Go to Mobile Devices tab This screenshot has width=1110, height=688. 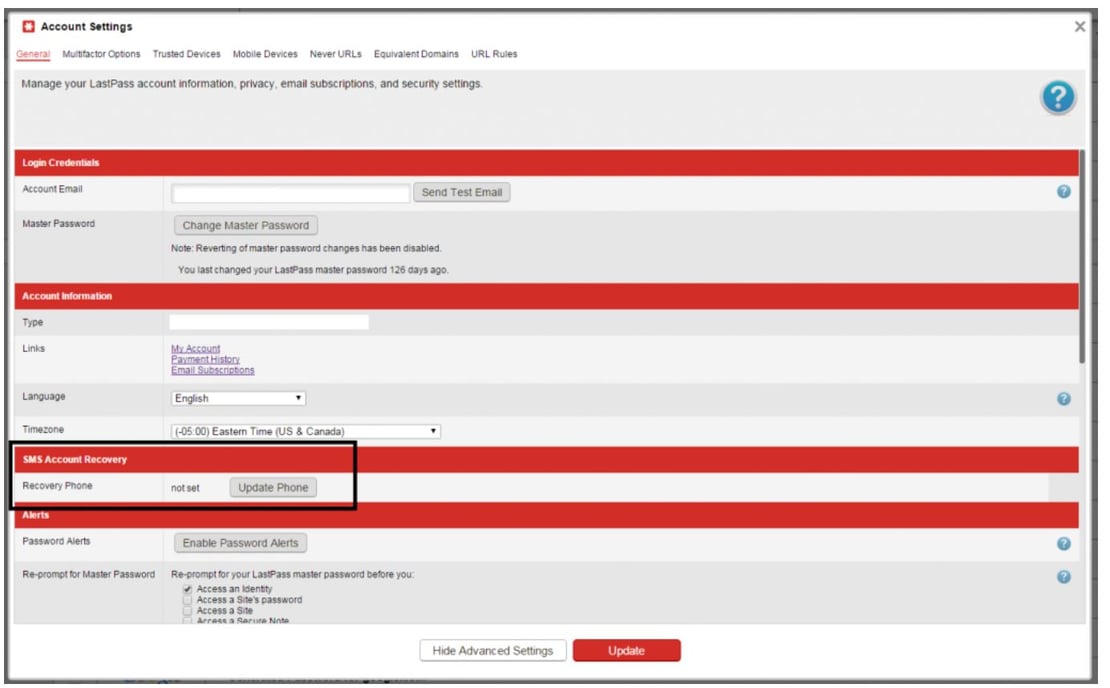pos(265,54)
